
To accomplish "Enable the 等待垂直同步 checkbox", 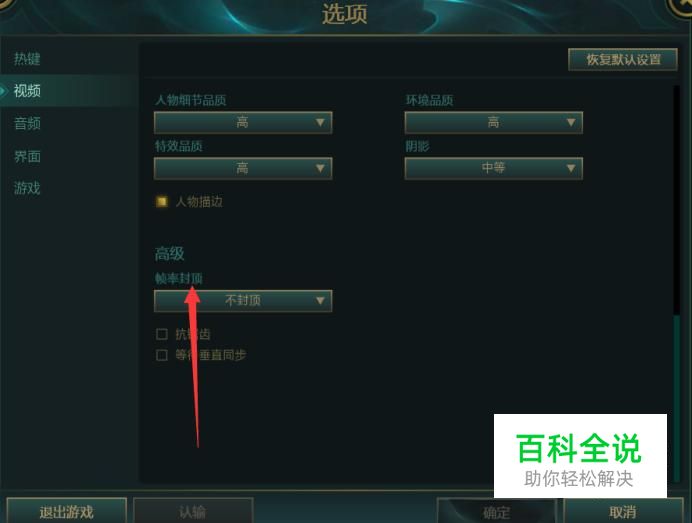I will tap(162, 355).
